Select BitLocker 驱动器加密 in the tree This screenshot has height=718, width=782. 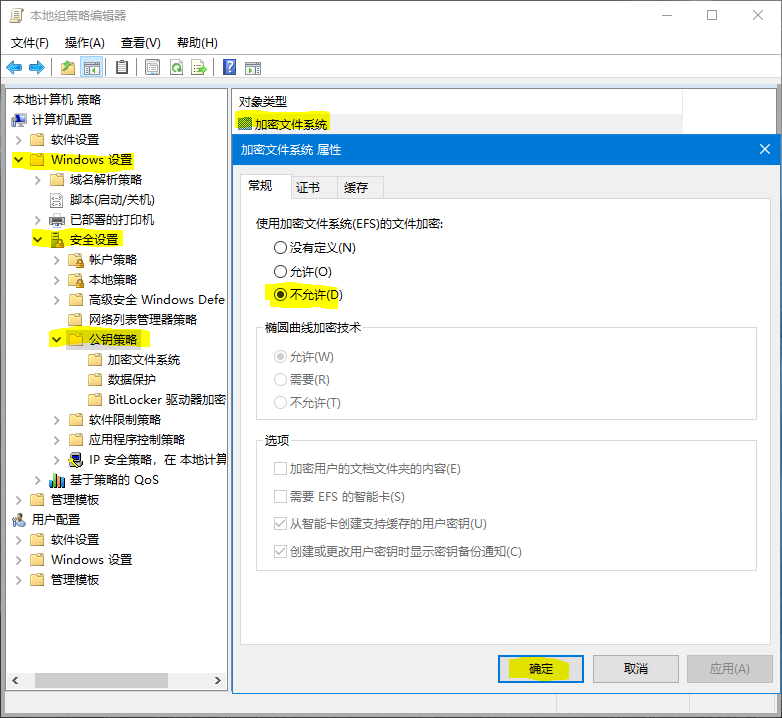(166, 399)
